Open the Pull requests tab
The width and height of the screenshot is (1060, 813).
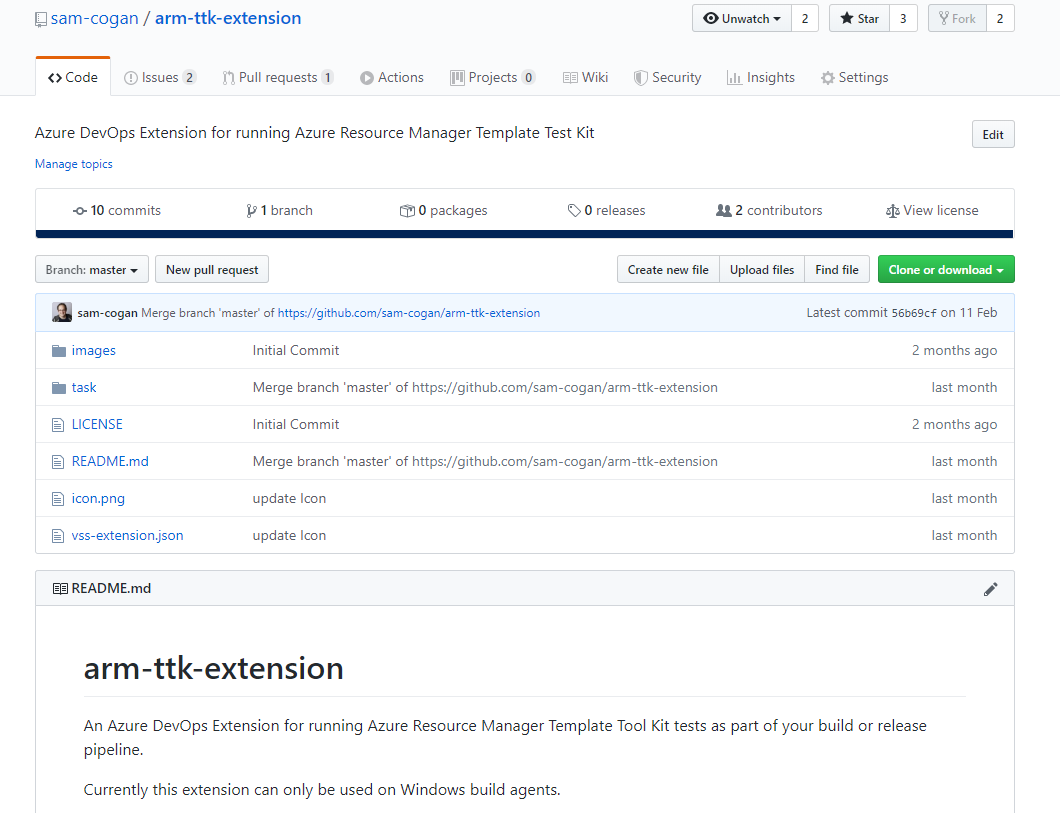tap(278, 78)
